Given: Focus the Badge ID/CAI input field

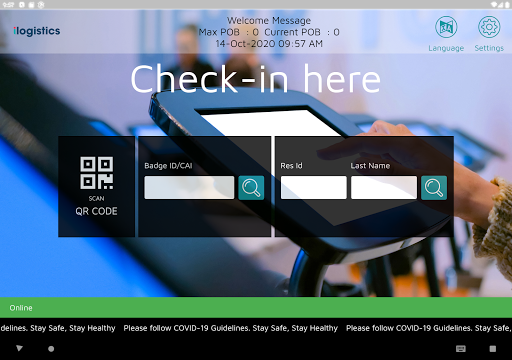Looking at the screenshot, I should point(189,188).
